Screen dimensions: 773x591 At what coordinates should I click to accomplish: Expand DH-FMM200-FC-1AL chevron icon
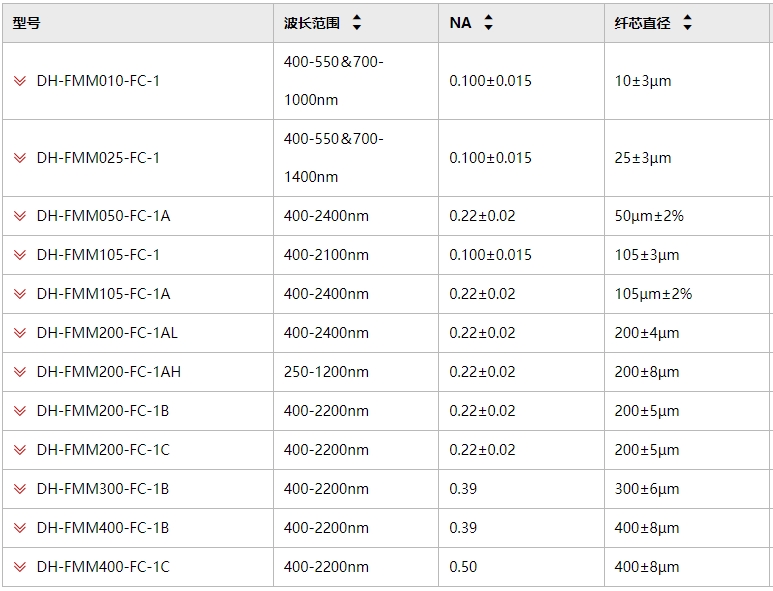20,333
